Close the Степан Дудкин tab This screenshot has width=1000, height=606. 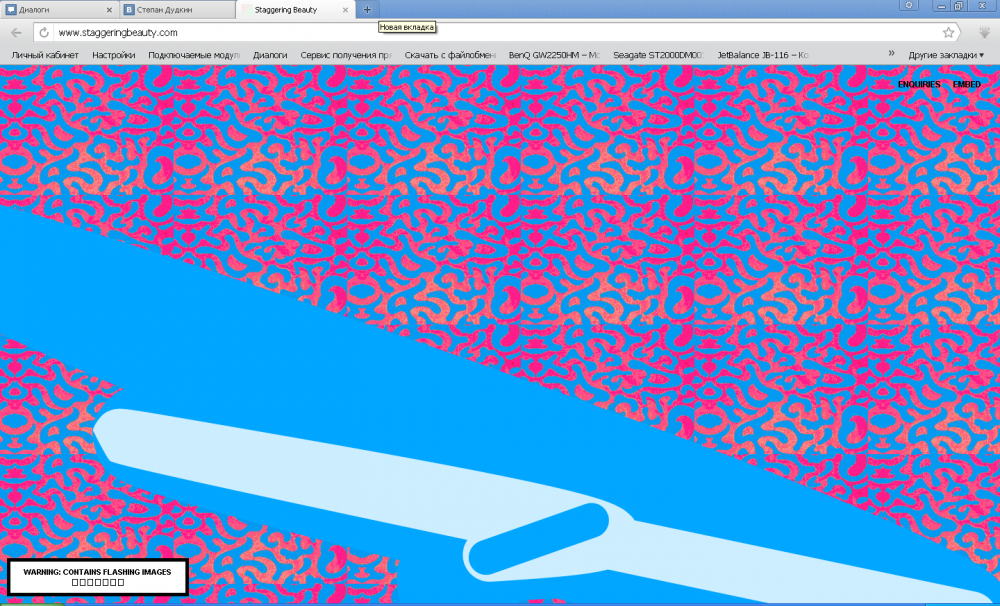pyautogui.click(x=228, y=9)
